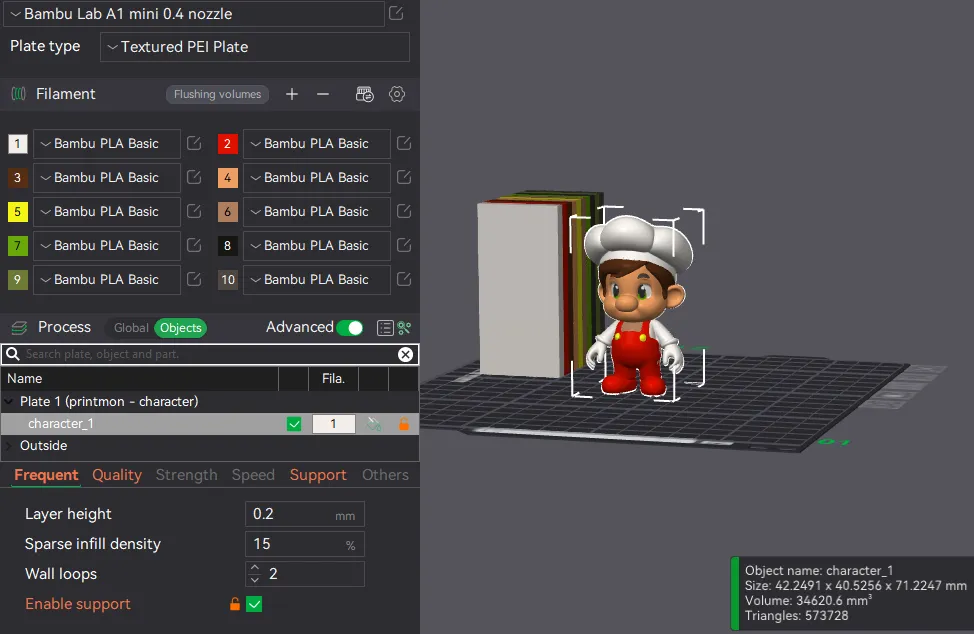Viewport: 974px width, 634px height.
Task: Click the search magnifier icon
Action: pos(12,354)
